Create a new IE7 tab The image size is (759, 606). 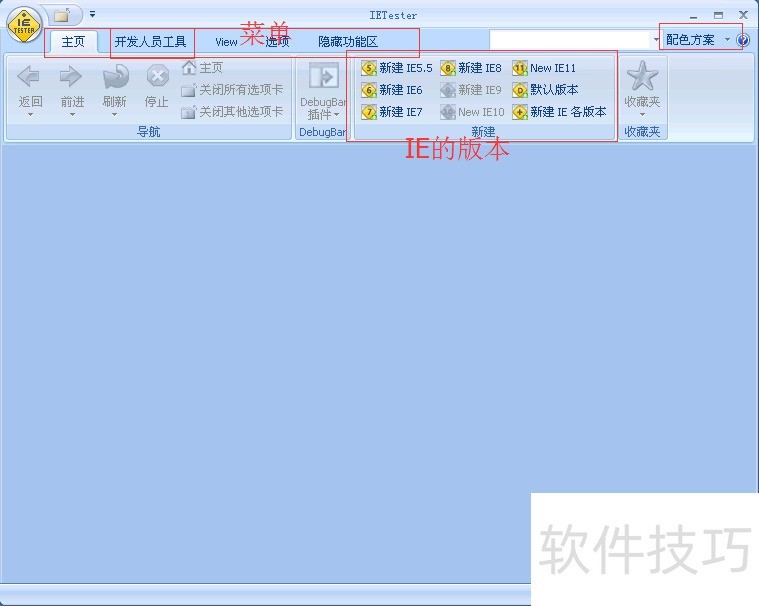[392, 112]
